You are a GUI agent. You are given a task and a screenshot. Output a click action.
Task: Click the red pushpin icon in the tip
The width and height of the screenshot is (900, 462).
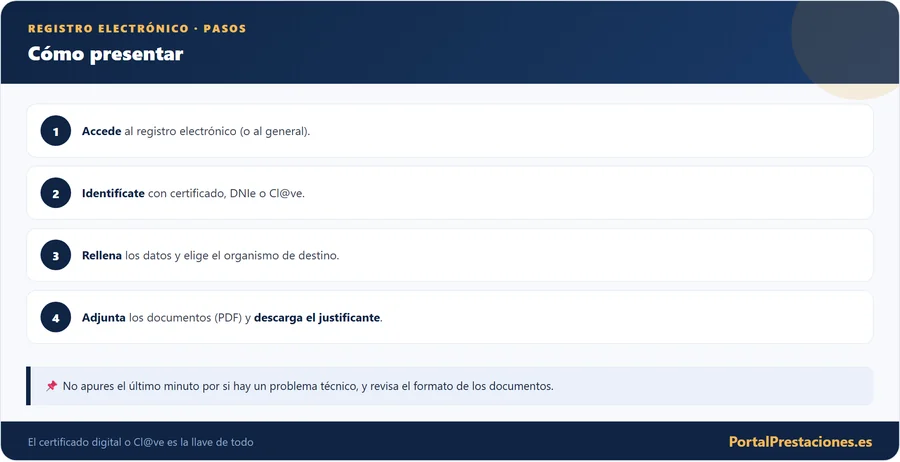(x=52, y=386)
